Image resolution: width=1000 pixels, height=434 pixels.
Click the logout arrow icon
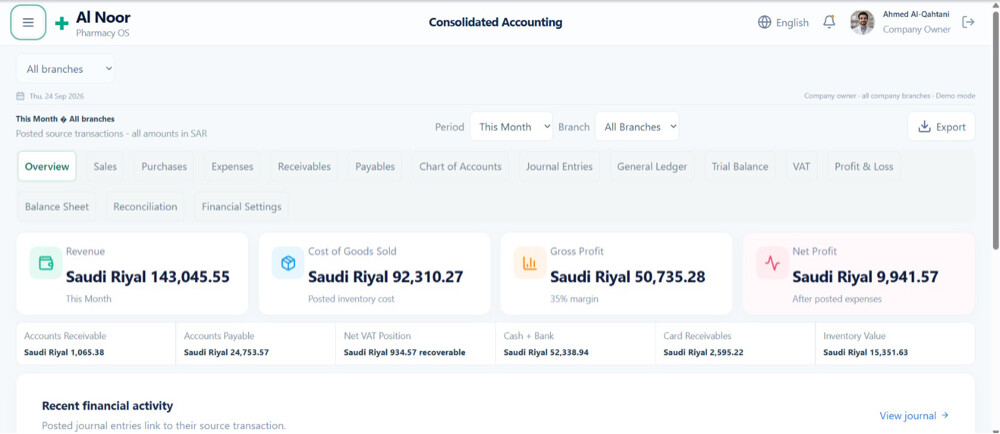pyautogui.click(x=968, y=22)
